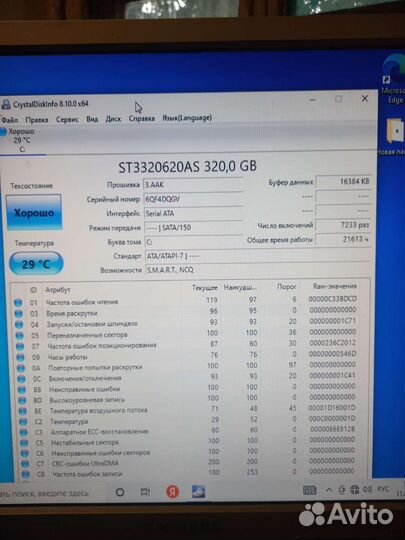This screenshot has width=405, height=540.
Task: Click CrystalDiskInfo icon in the taskbar
Action: pyautogui.click(x=198, y=491)
